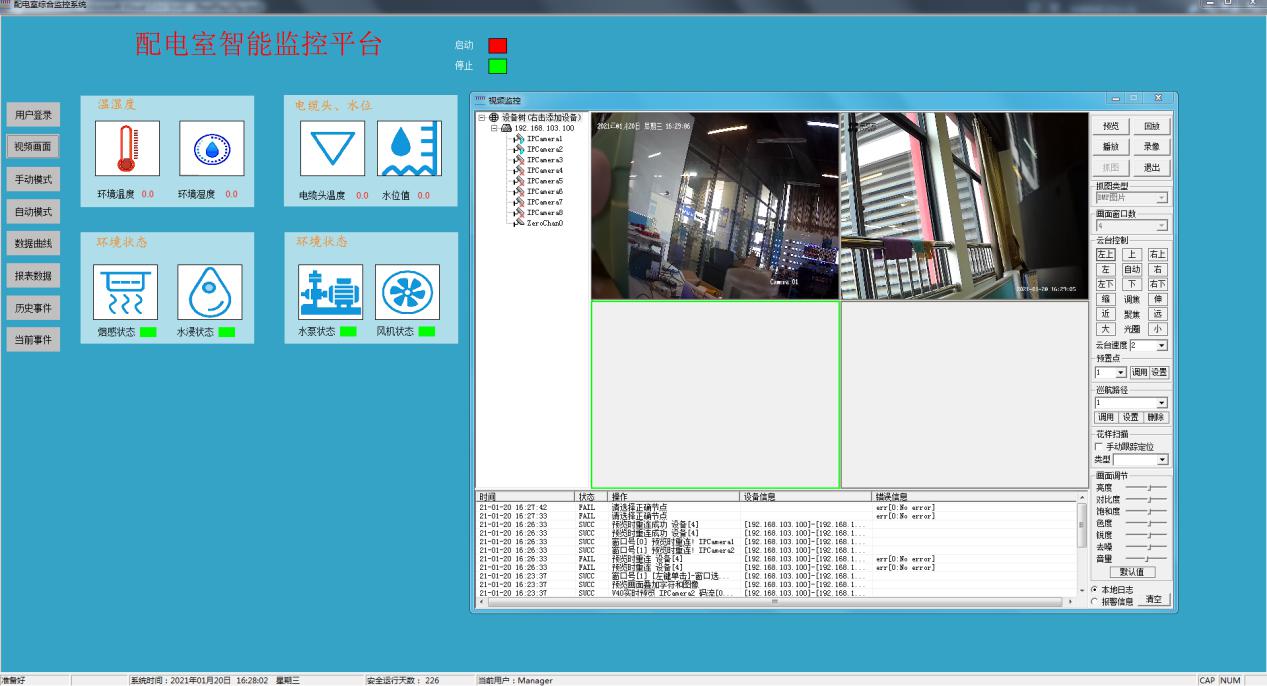Collapse the 192.168.103.100 device node
The image size is (1267, 686).
click(494, 128)
